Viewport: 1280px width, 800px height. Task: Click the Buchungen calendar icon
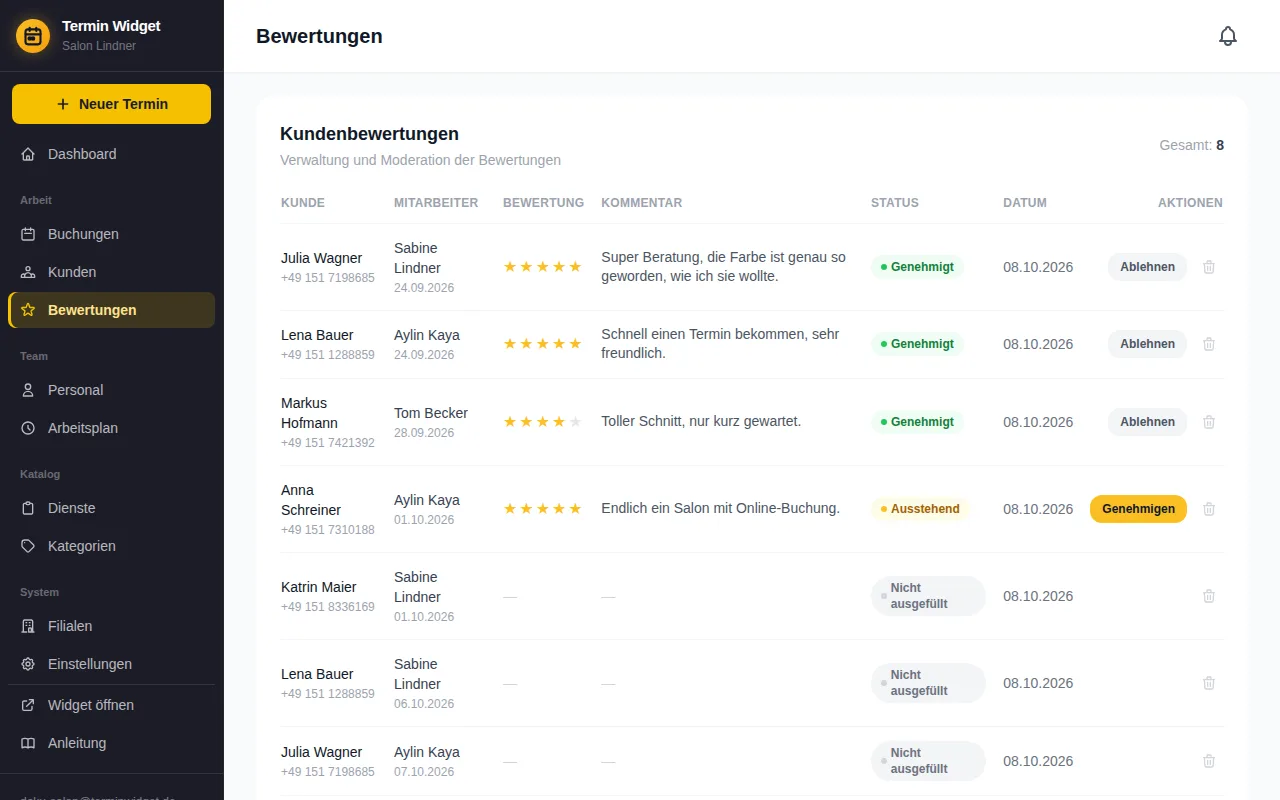pyautogui.click(x=28, y=234)
